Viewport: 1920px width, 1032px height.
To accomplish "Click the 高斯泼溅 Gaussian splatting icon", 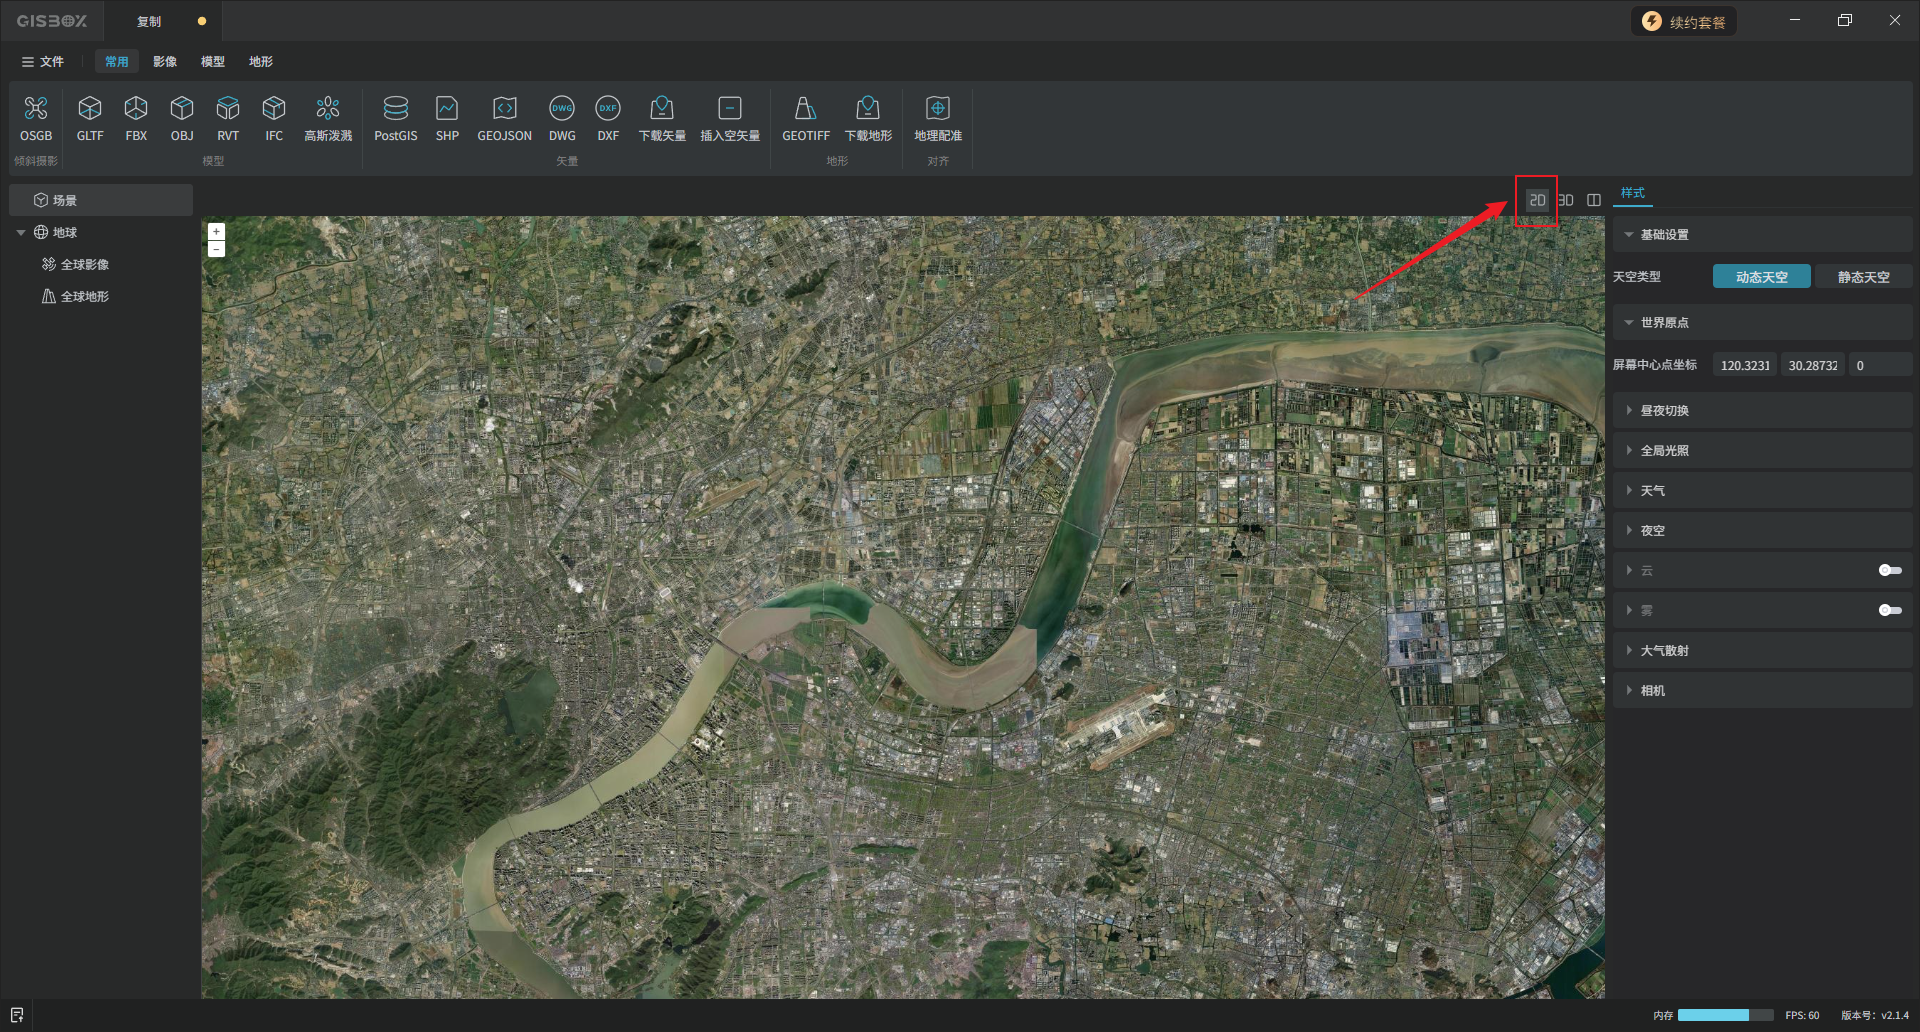I will pos(328,109).
